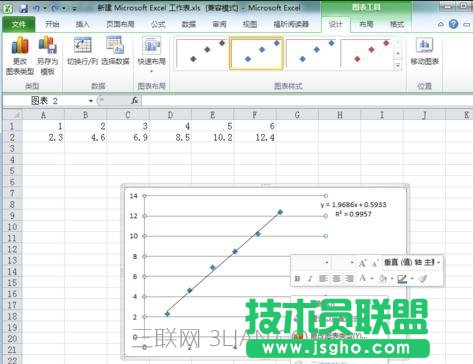This screenshot has height=364, width=473.
Task: Click the Shape Outline pen icon in the mini toolbar
Action: pyautogui.click(x=402, y=279)
